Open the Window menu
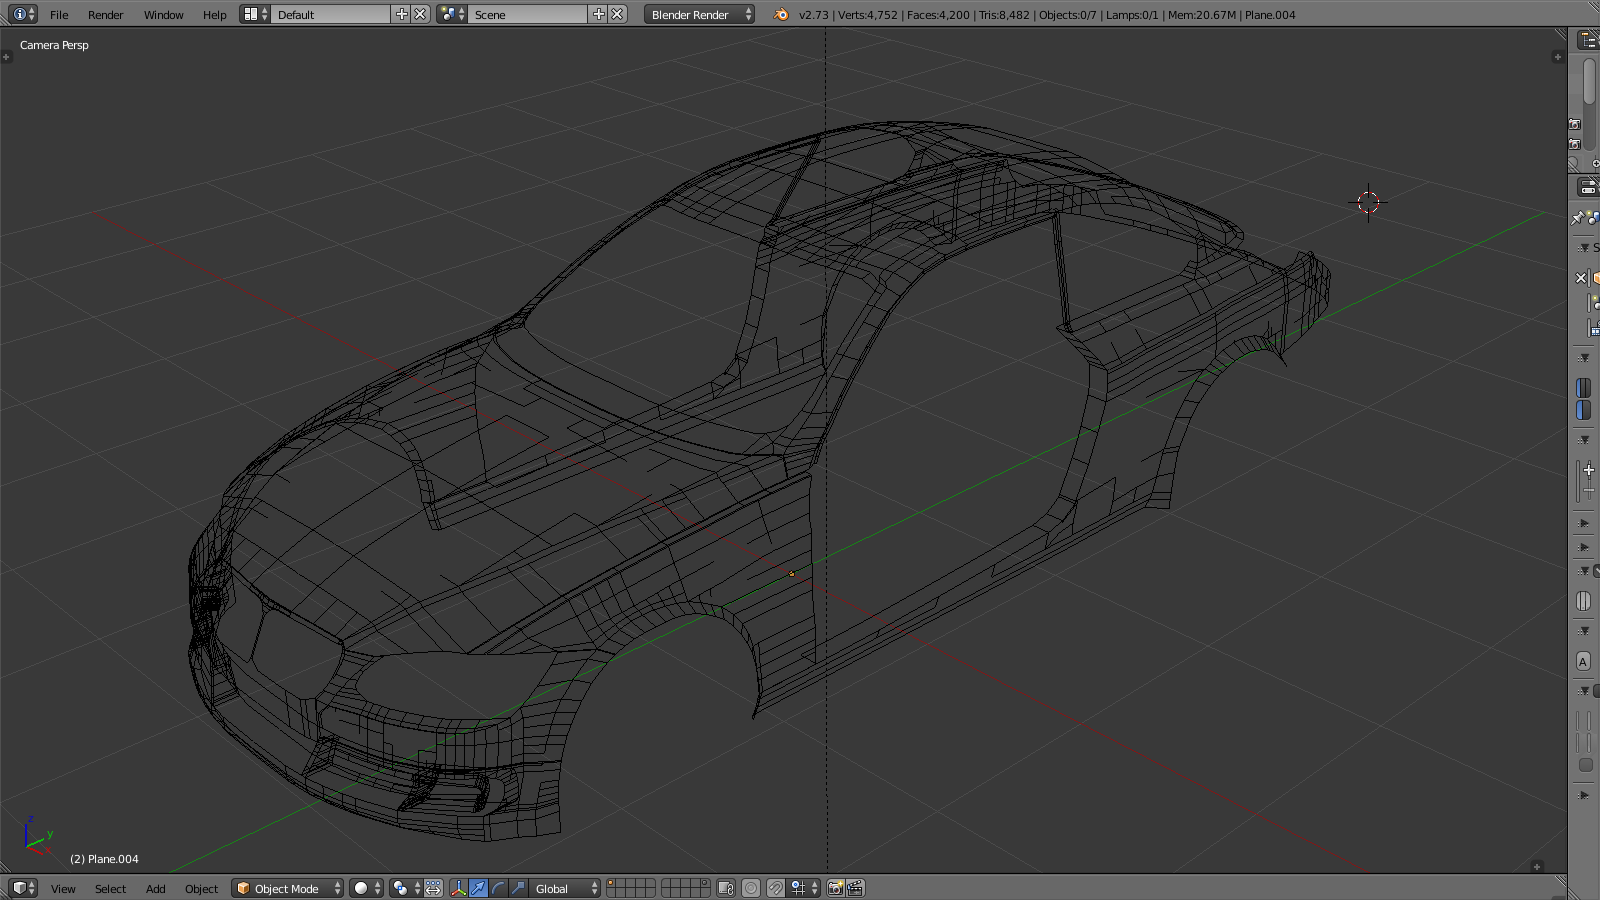The height and width of the screenshot is (900, 1600). 163,15
